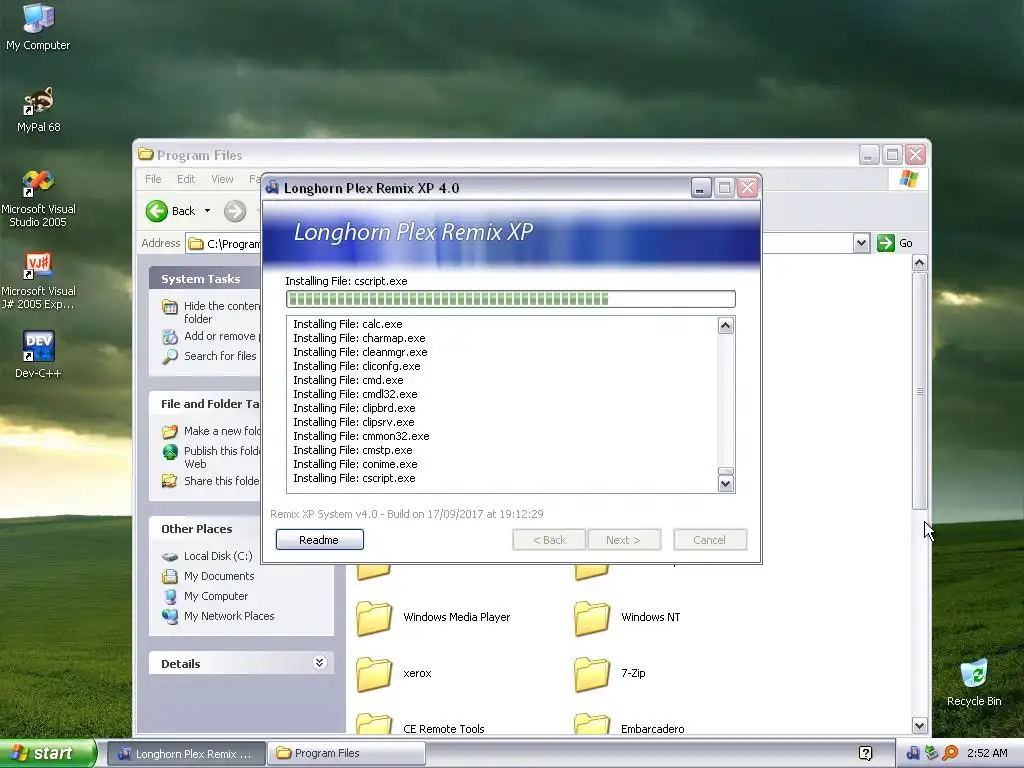Click Explorer scrollbar up arrow
This screenshot has width=1024, height=768.
[920, 263]
